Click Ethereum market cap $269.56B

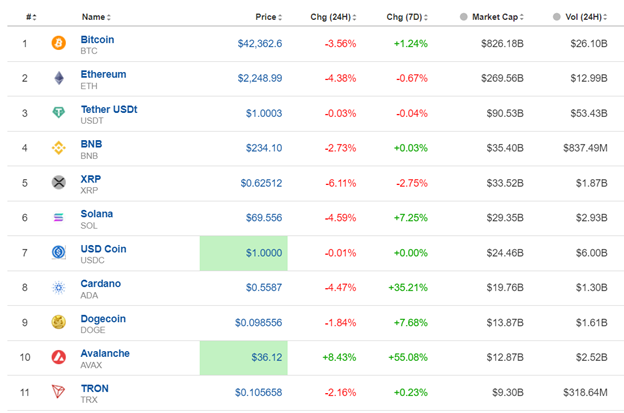point(502,78)
